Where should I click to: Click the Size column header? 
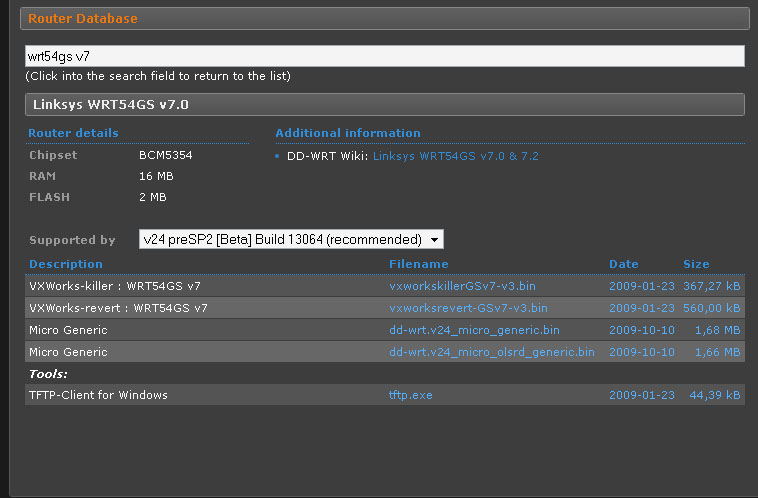[696, 264]
